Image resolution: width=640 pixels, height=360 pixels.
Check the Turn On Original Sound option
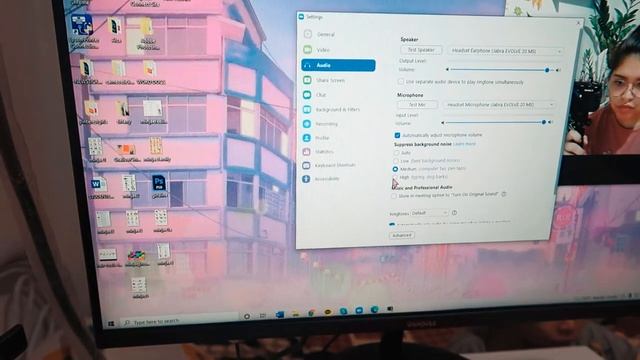[393, 196]
